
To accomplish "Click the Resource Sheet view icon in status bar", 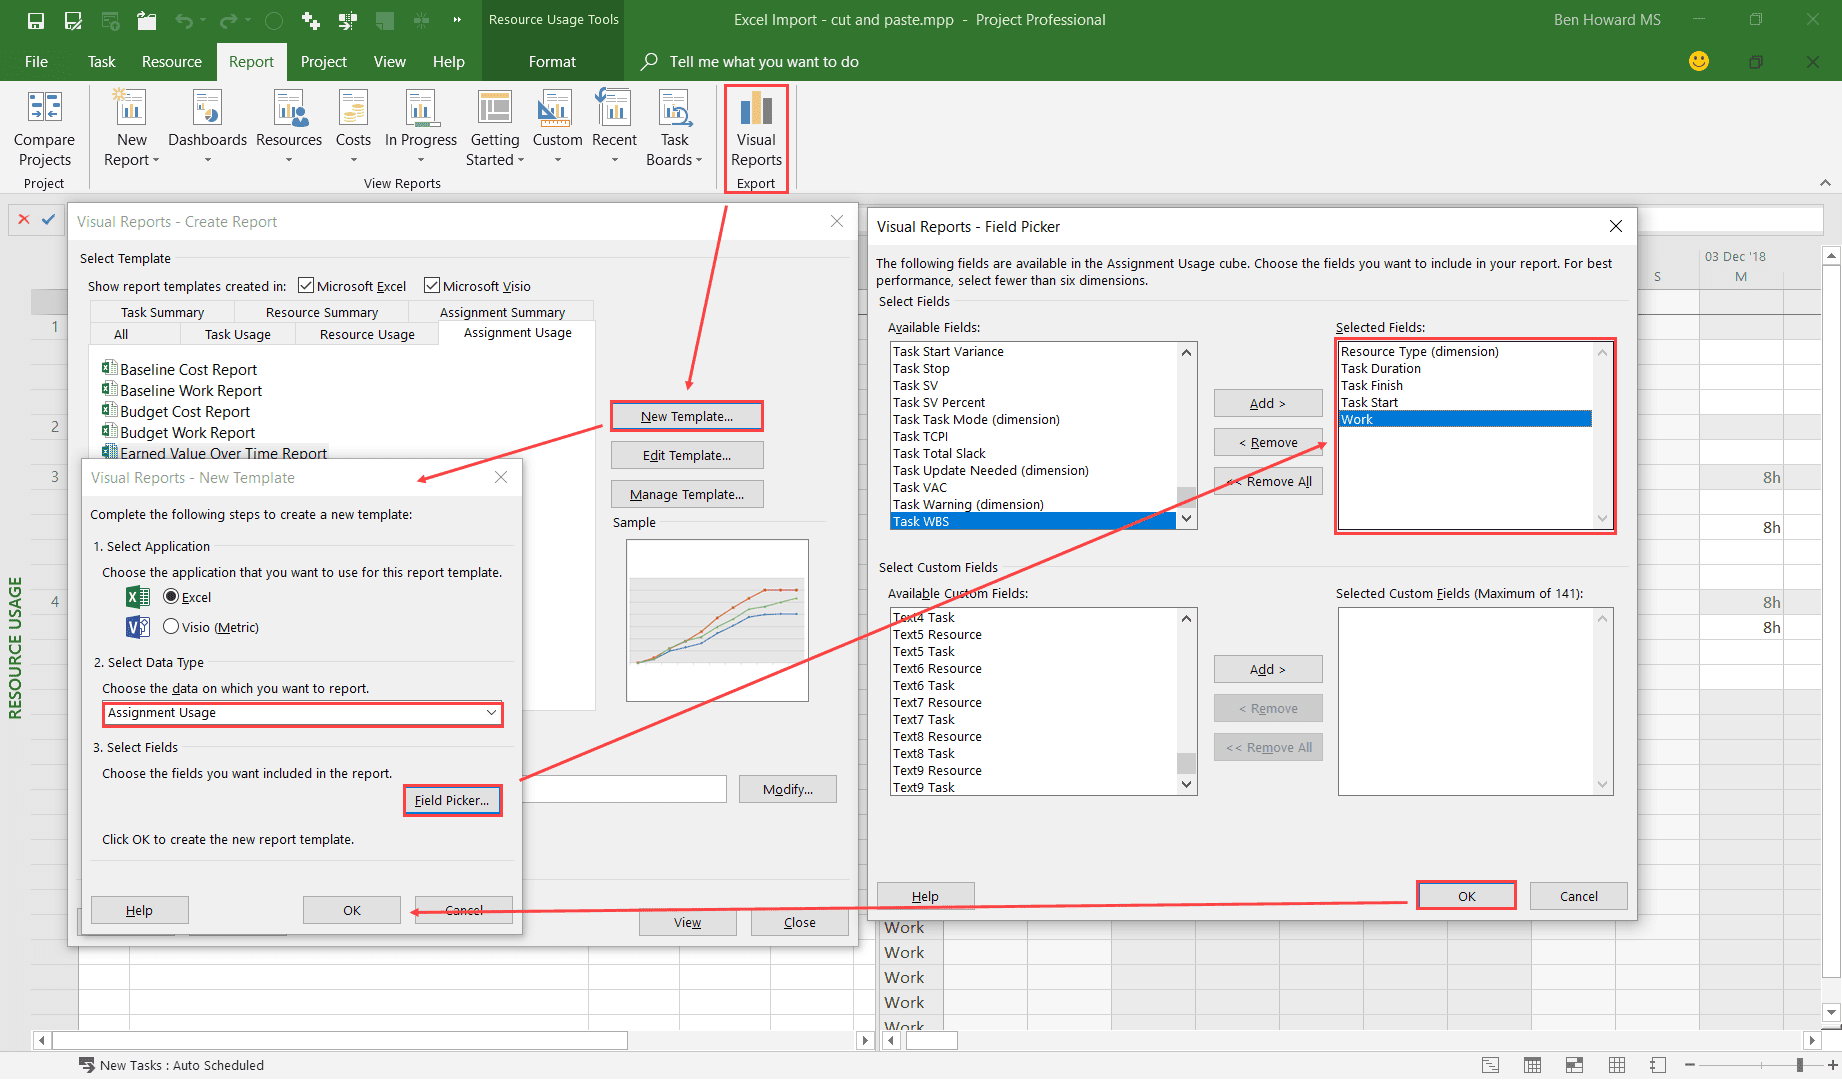I will [1616, 1065].
